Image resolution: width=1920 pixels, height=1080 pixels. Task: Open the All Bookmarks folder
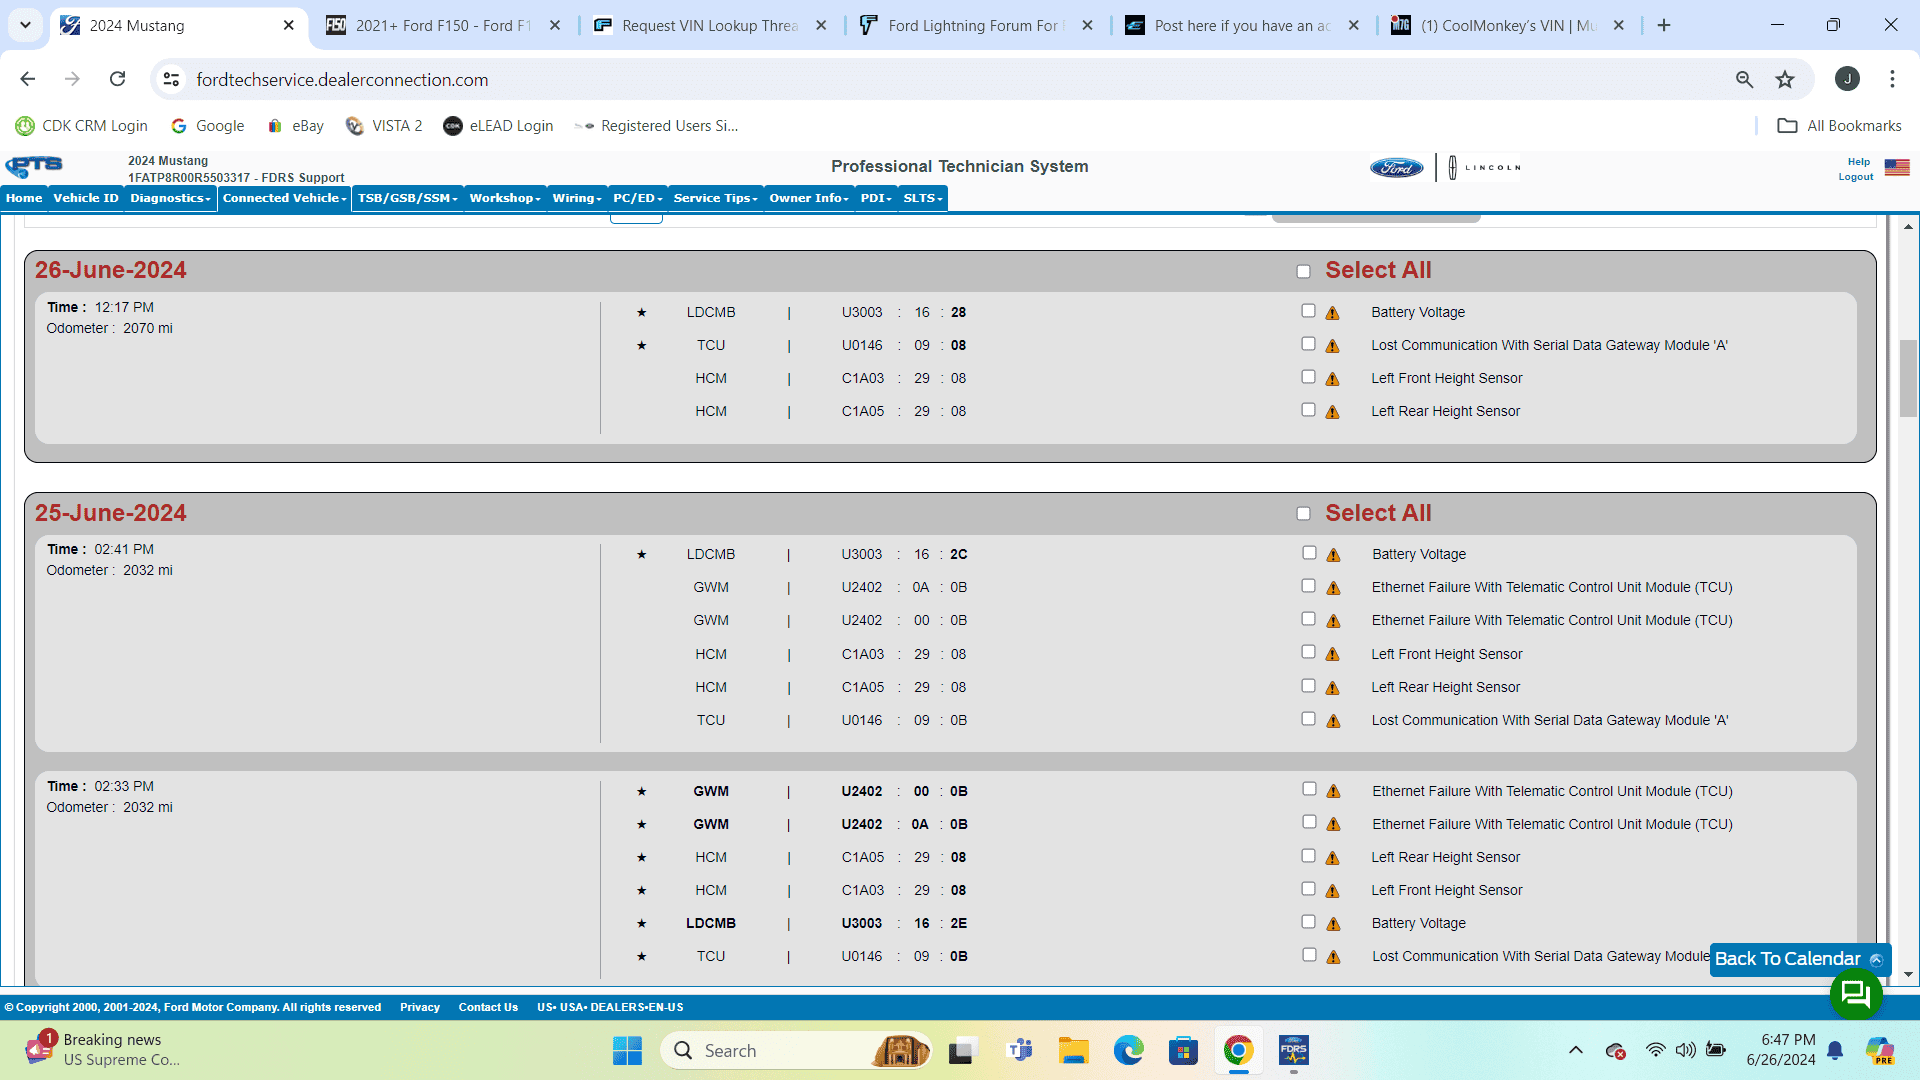coord(1839,126)
